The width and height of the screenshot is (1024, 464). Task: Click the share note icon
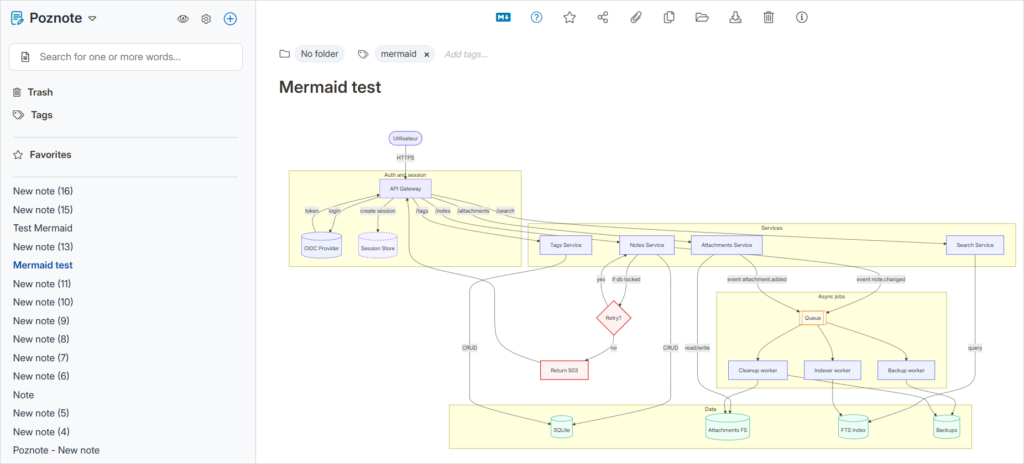coord(602,17)
